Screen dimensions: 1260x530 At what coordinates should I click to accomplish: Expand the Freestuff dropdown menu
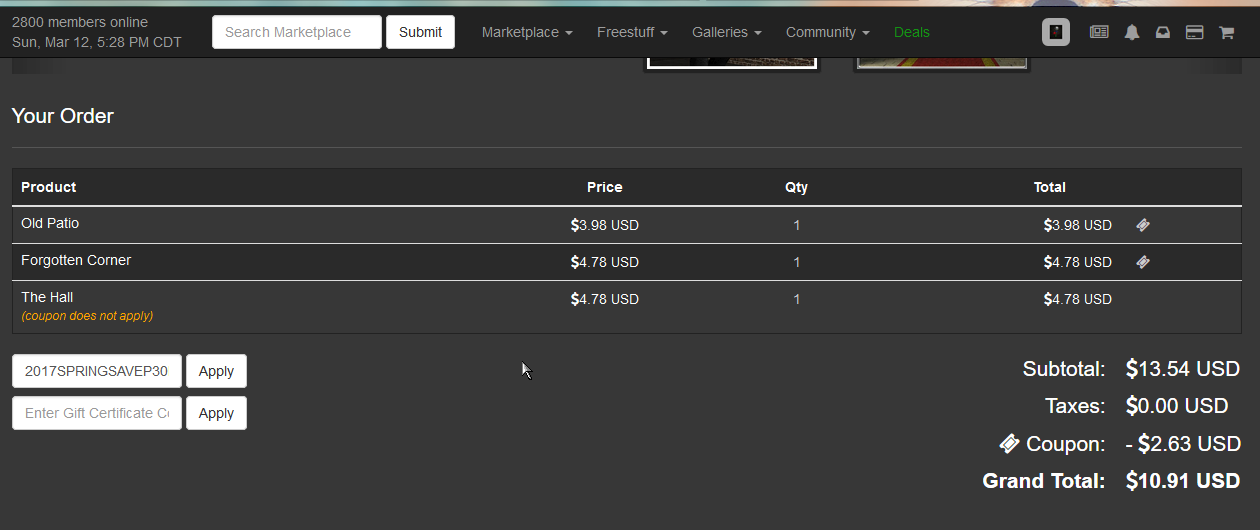coord(632,32)
